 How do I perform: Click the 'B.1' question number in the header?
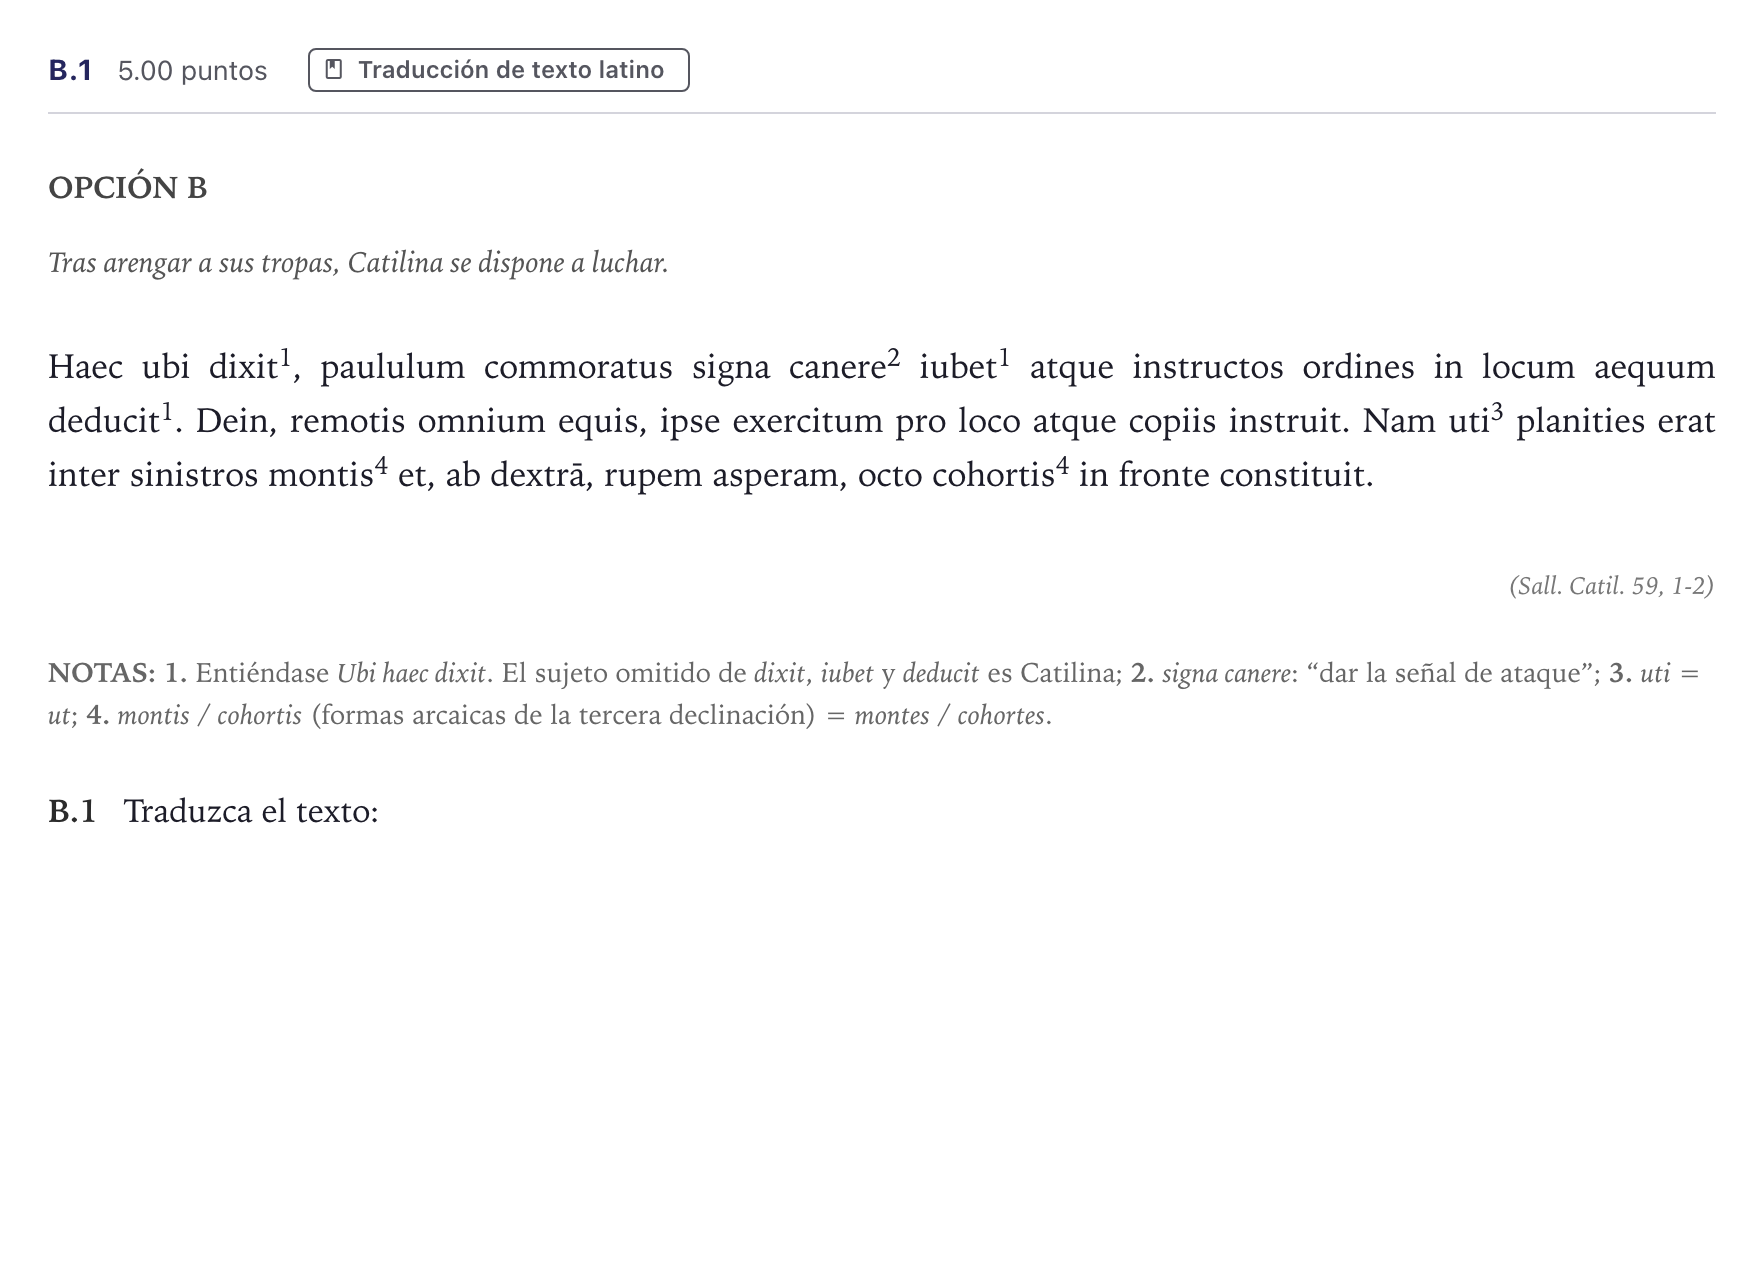pos(70,70)
